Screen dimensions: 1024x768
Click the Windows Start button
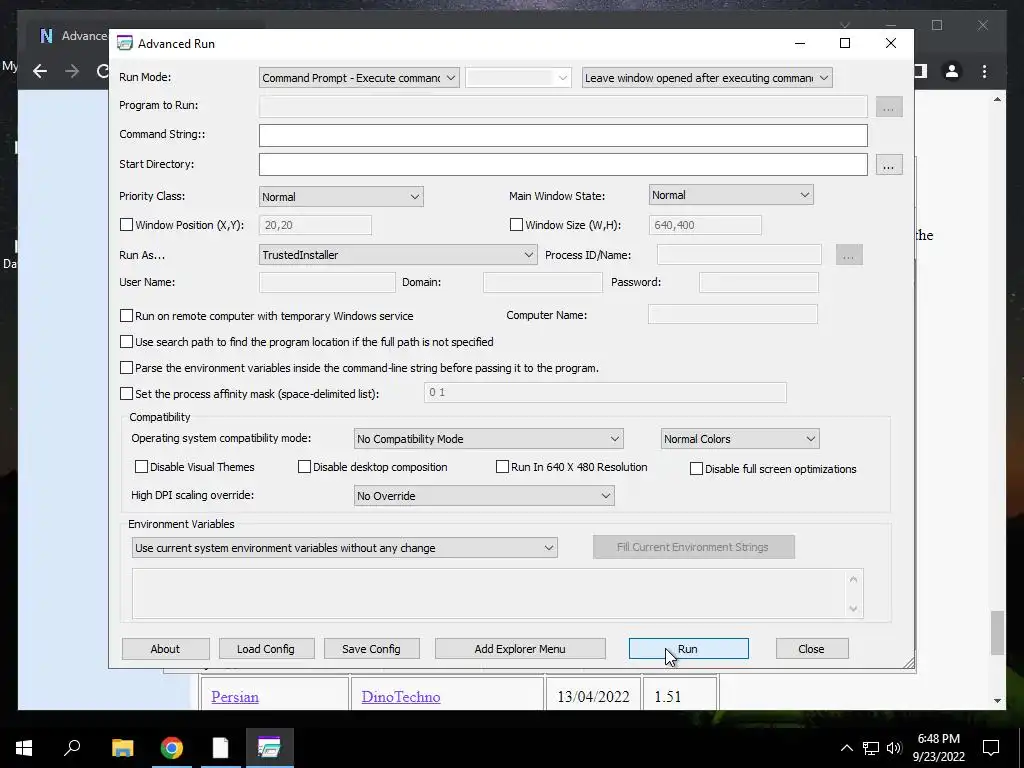[x=24, y=748]
